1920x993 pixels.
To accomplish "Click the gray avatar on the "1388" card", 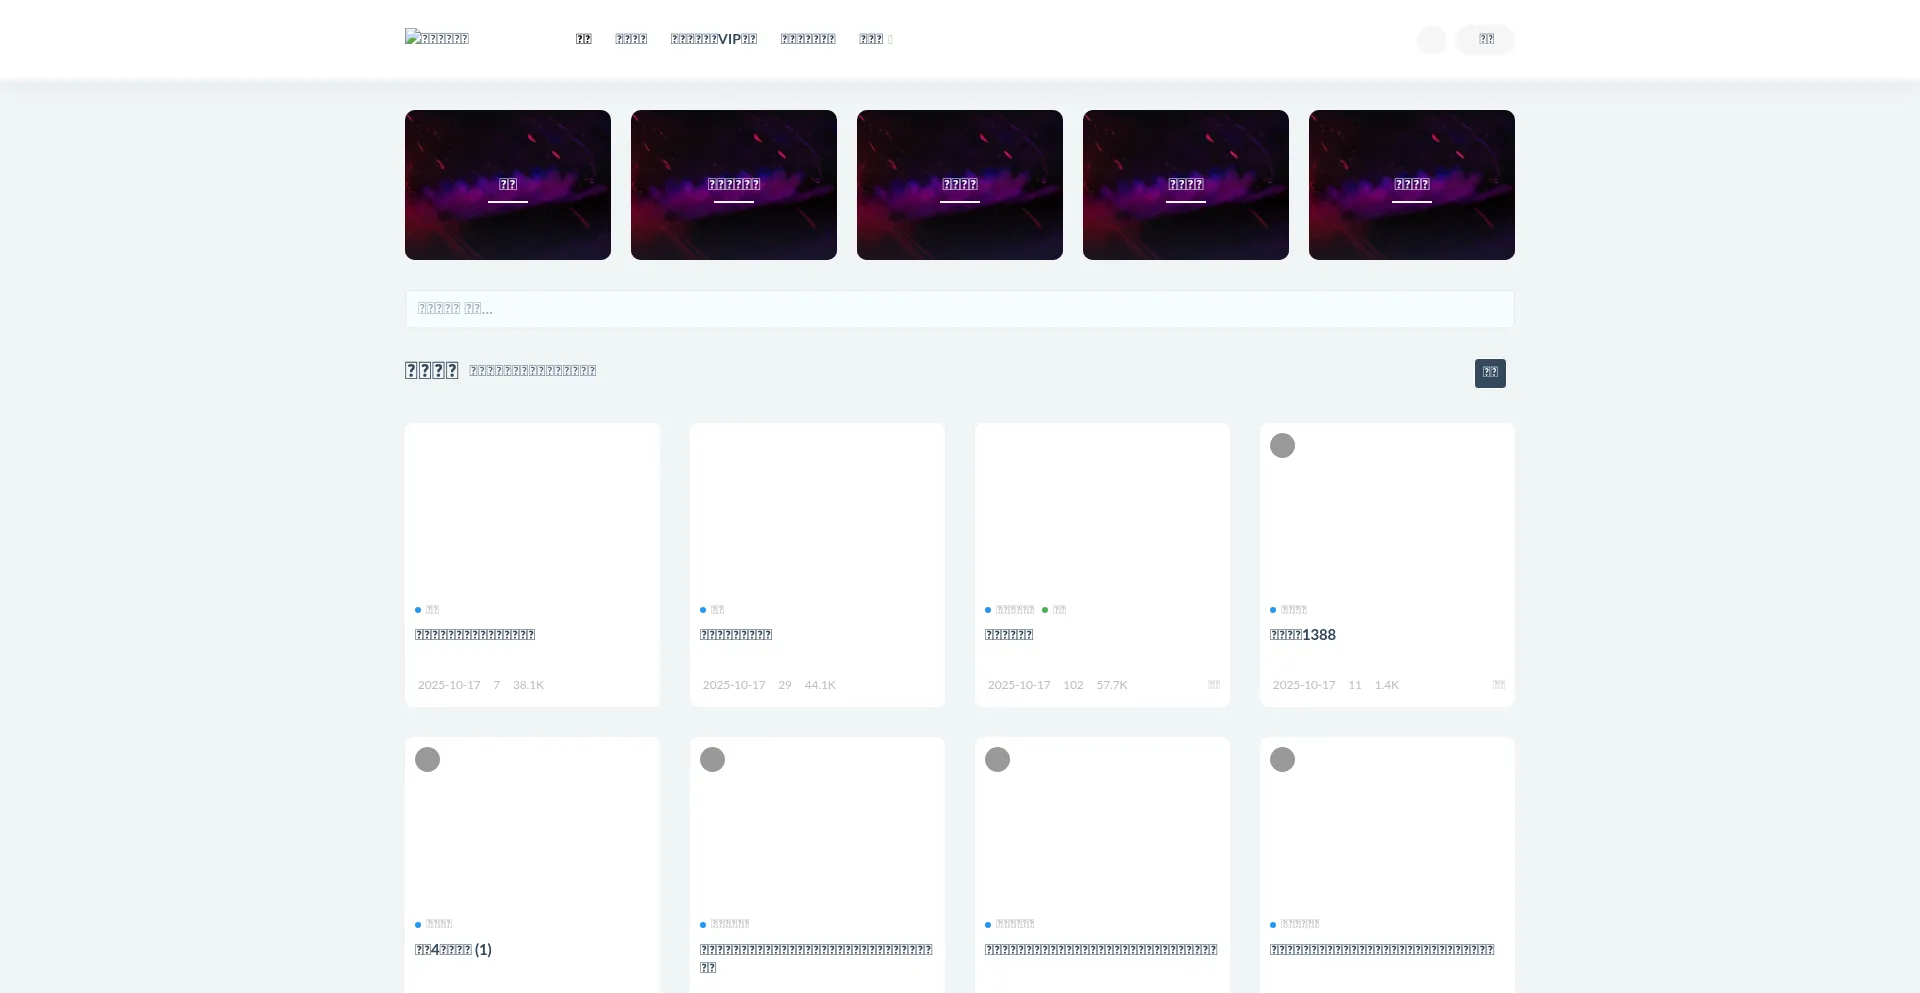I will [1282, 446].
